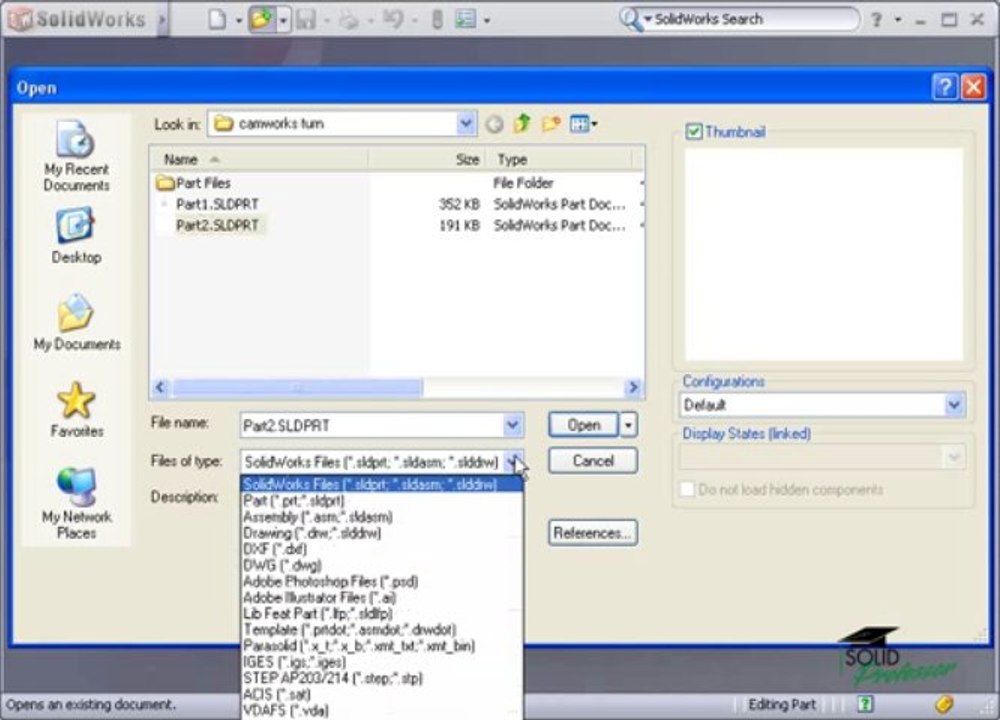The width and height of the screenshot is (1000, 720).
Task: Open the Favorites location
Action: coord(77,409)
